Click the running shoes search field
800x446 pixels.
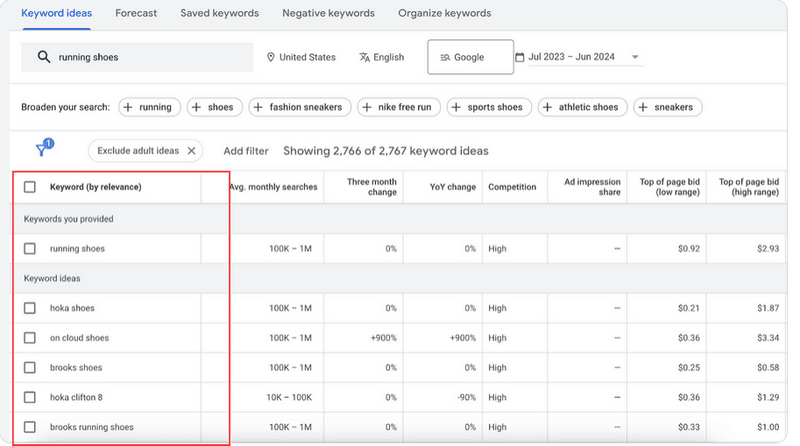coord(137,57)
